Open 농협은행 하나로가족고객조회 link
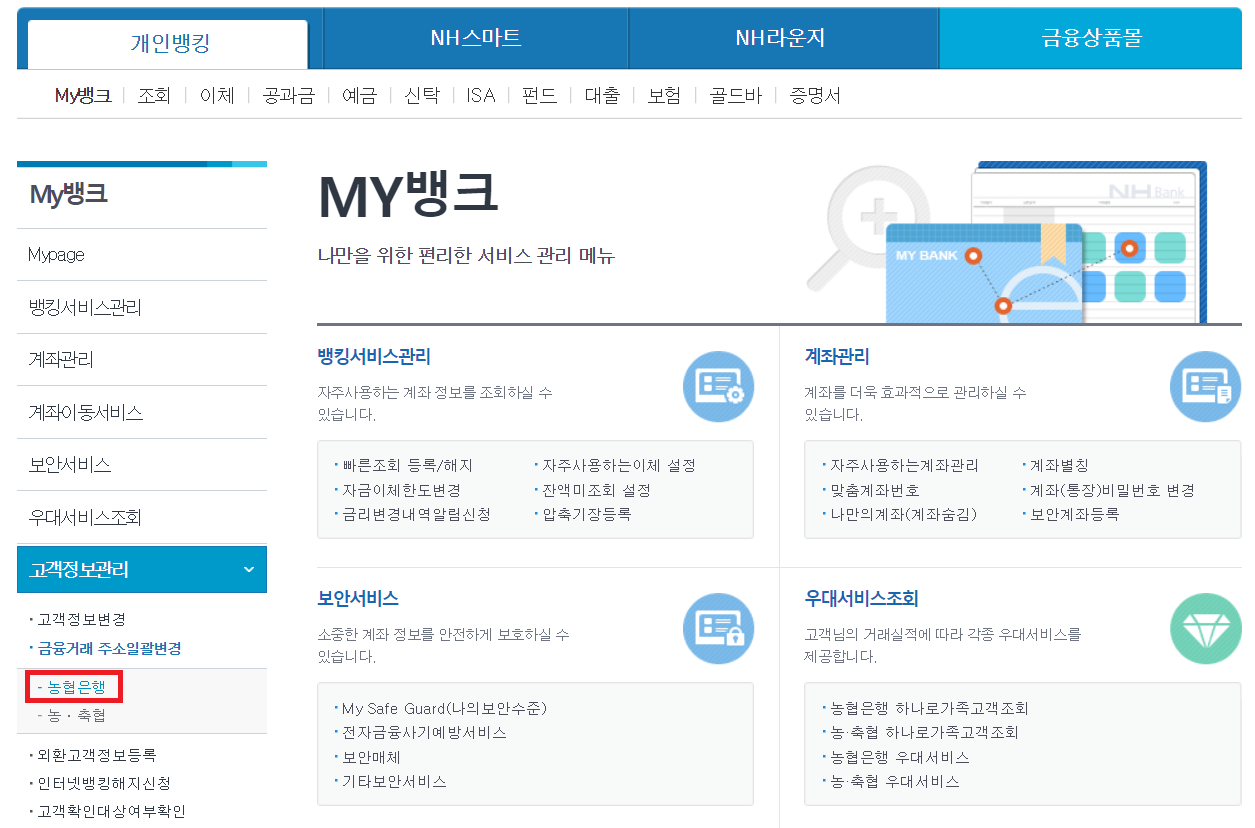Screen dimensions: 1255x828 pos(929,708)
